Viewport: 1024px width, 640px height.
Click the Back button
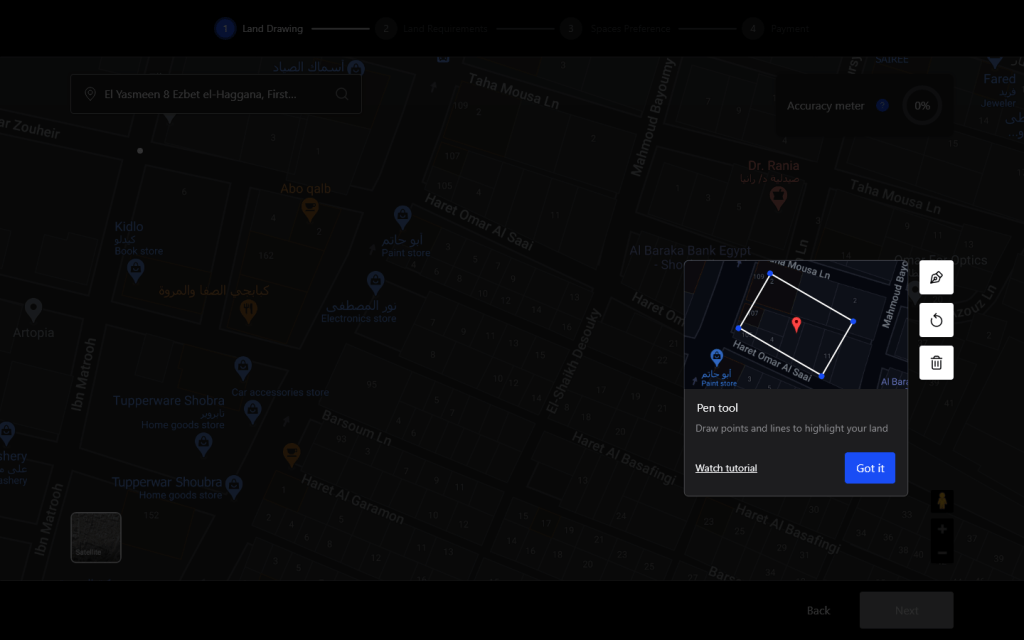[x=818, y=610]
